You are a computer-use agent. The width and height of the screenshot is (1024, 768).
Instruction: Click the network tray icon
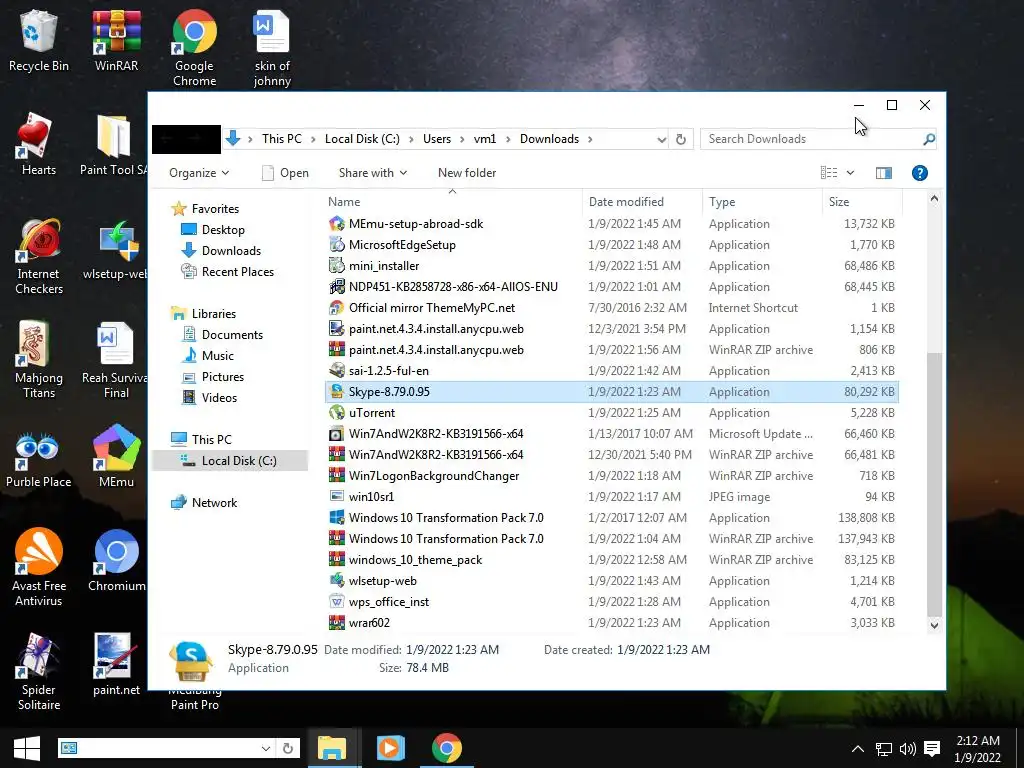pyautogui.click(x=884, y=749)
